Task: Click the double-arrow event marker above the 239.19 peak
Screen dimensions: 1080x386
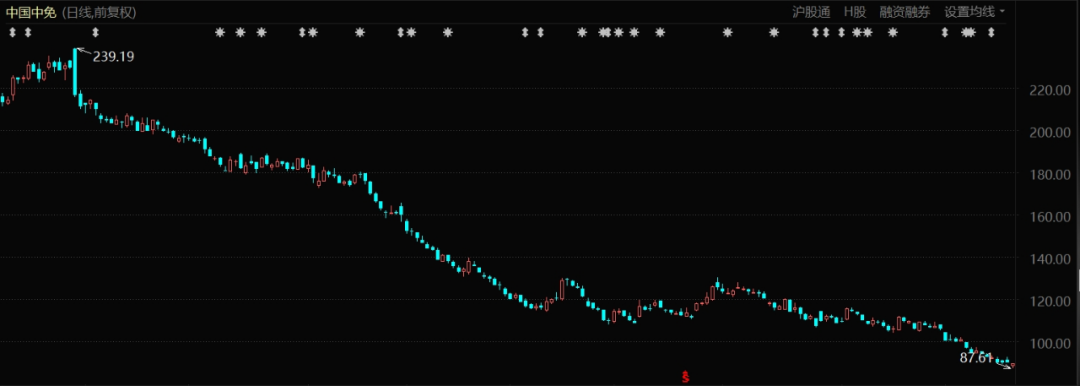Action: [x=96, y=32]
